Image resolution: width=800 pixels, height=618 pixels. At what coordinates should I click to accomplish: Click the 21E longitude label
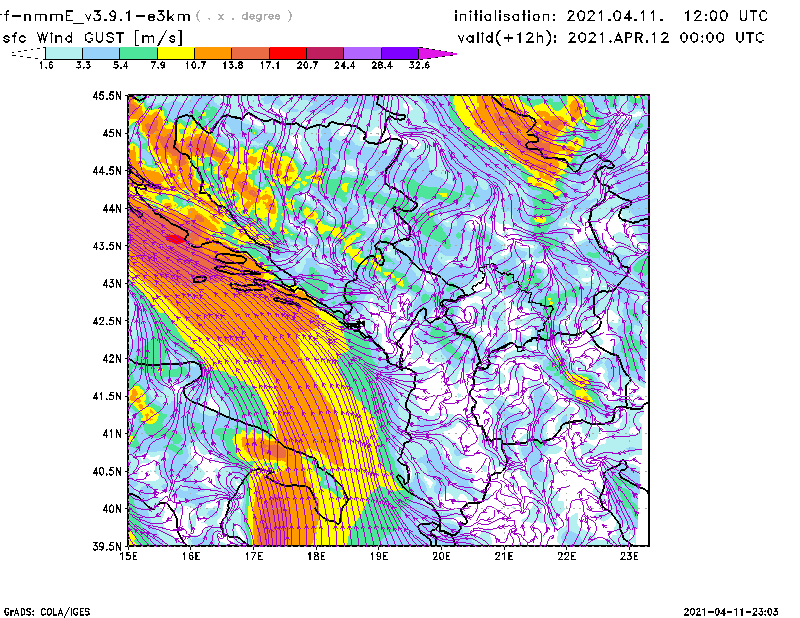pos(504,556)
